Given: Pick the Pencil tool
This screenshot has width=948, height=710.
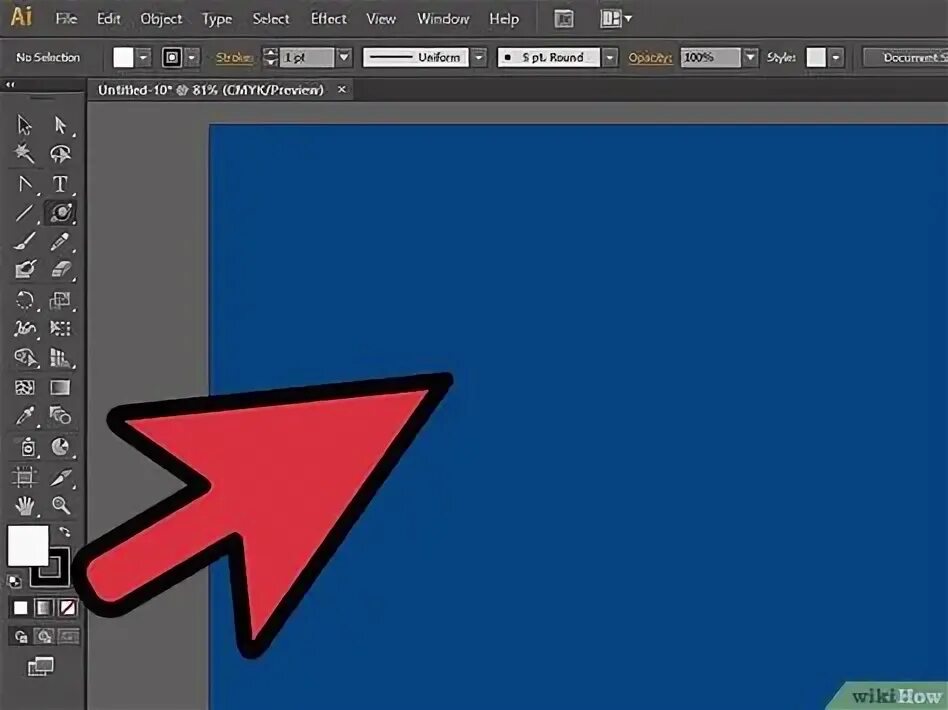Looking at the screenshot, I should click(x=60, y=241).
